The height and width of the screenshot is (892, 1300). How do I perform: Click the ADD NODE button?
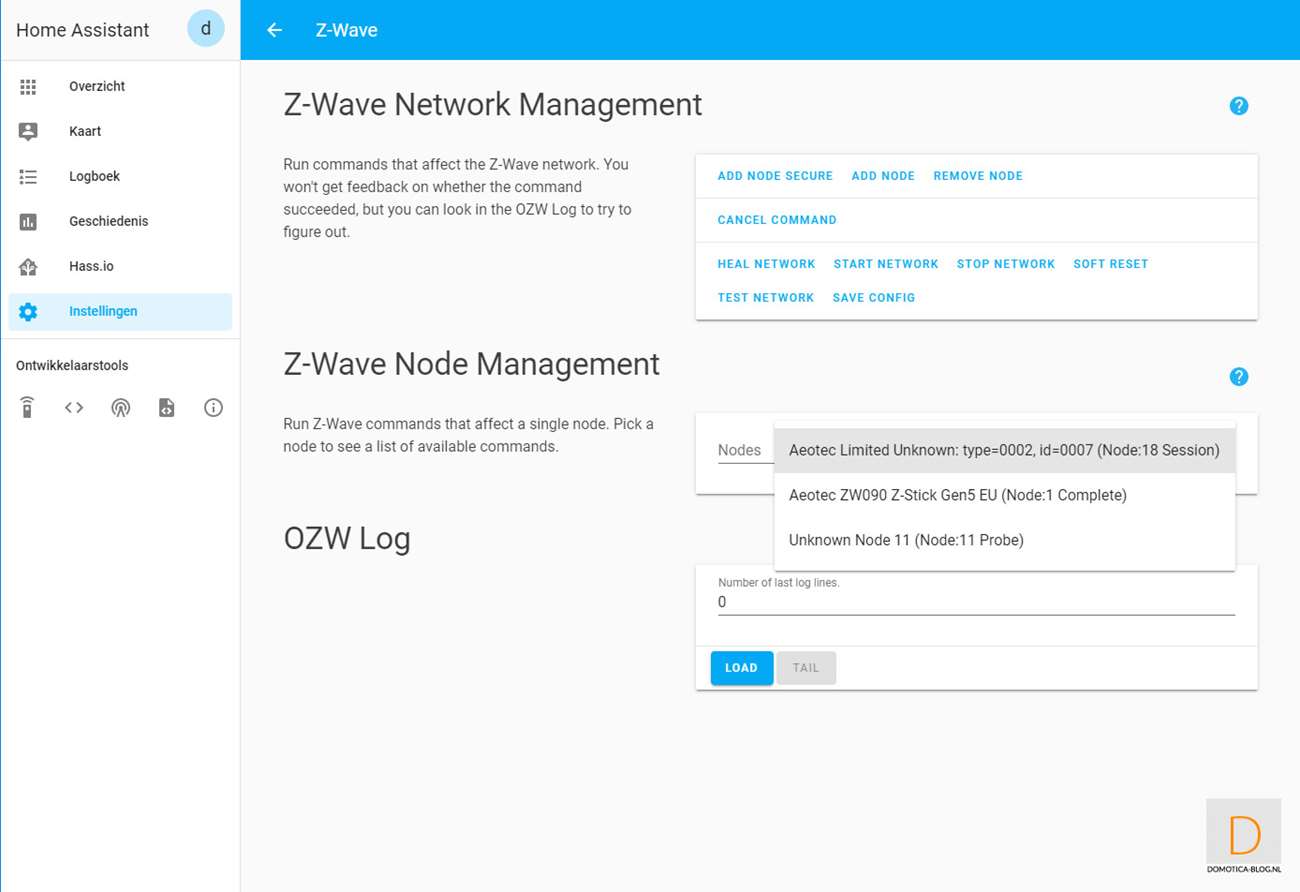pos(883,176)
